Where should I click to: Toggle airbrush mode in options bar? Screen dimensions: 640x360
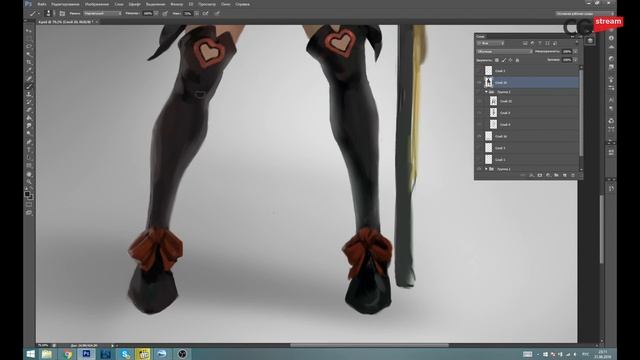[x=206, y=13]
